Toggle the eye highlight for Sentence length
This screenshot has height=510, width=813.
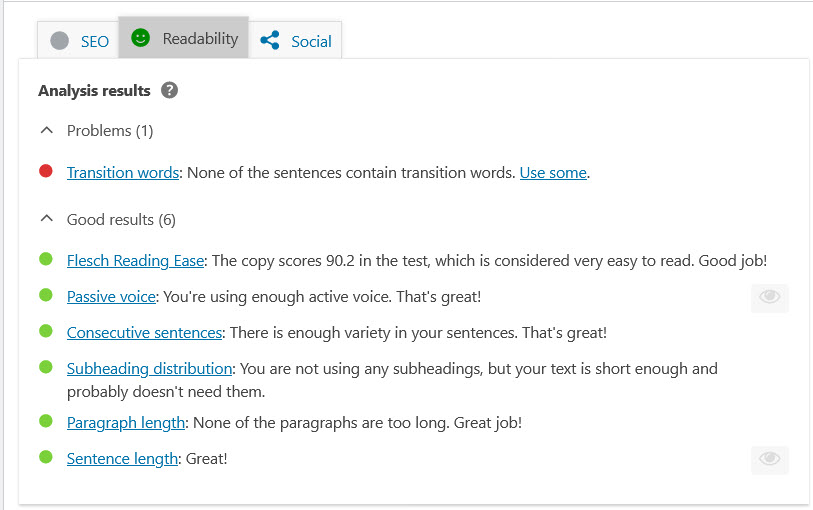[769, 459]
